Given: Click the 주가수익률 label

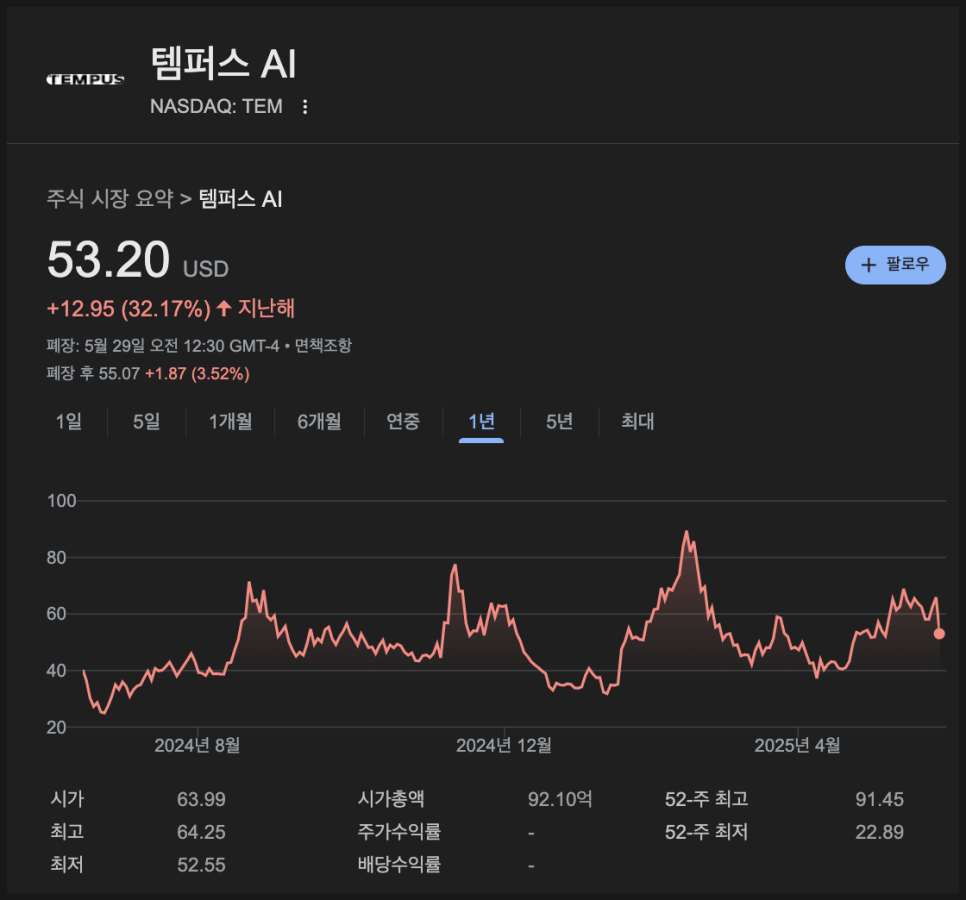Looking at the screenshot, I should (399, 832).
